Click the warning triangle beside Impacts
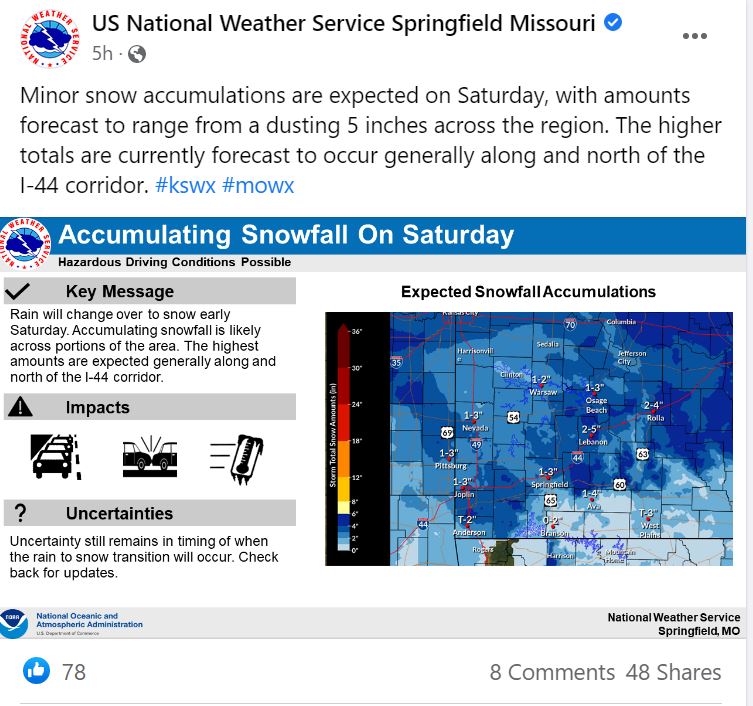 click(x=20, y=407)
